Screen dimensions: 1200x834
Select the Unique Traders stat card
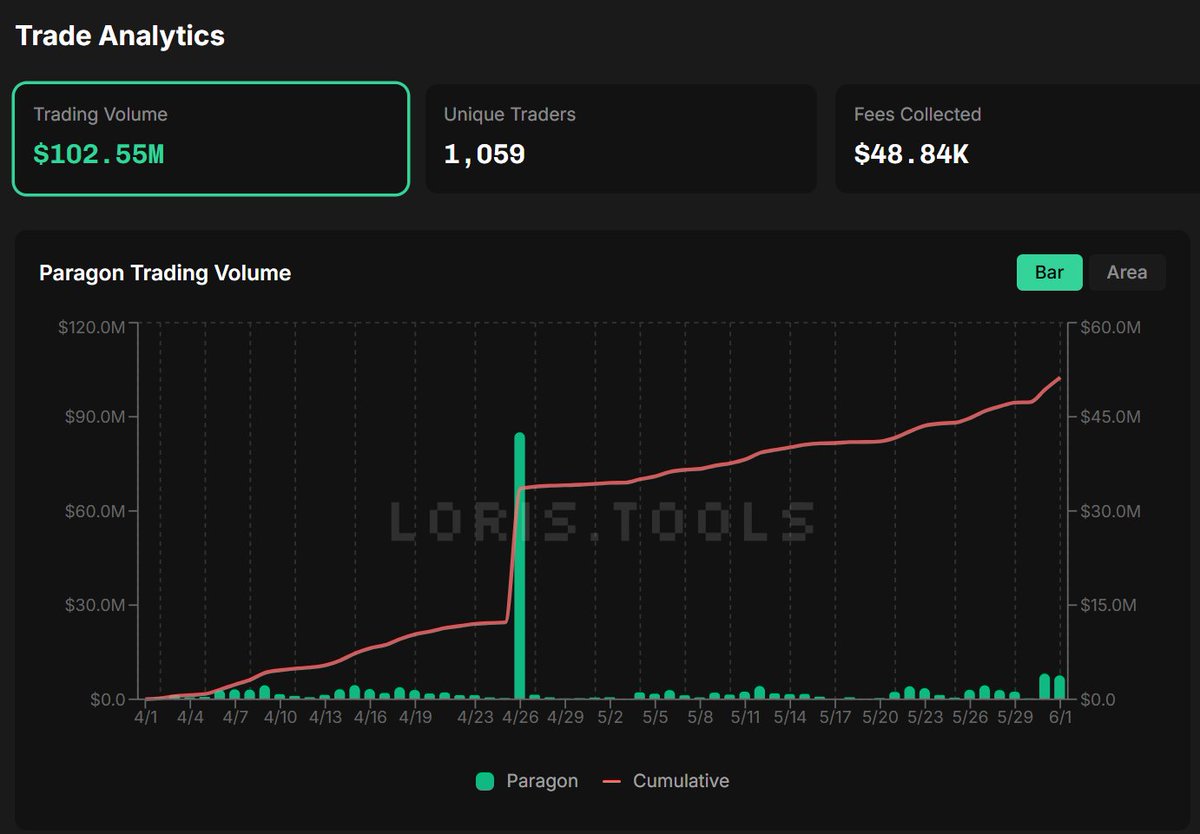point(621,138)
